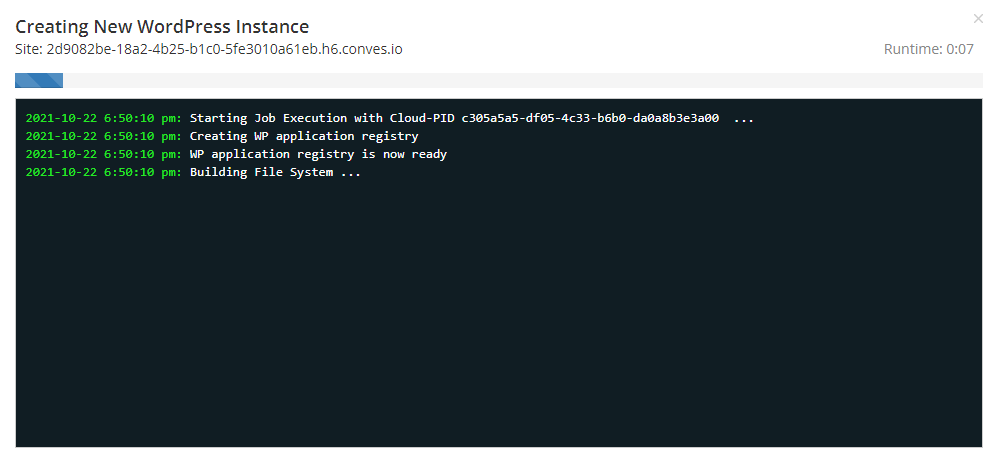This screenshot has width=997, height=473.
Task: Click the timestamp of the registry-ready line
Action: tap(103, 154)
